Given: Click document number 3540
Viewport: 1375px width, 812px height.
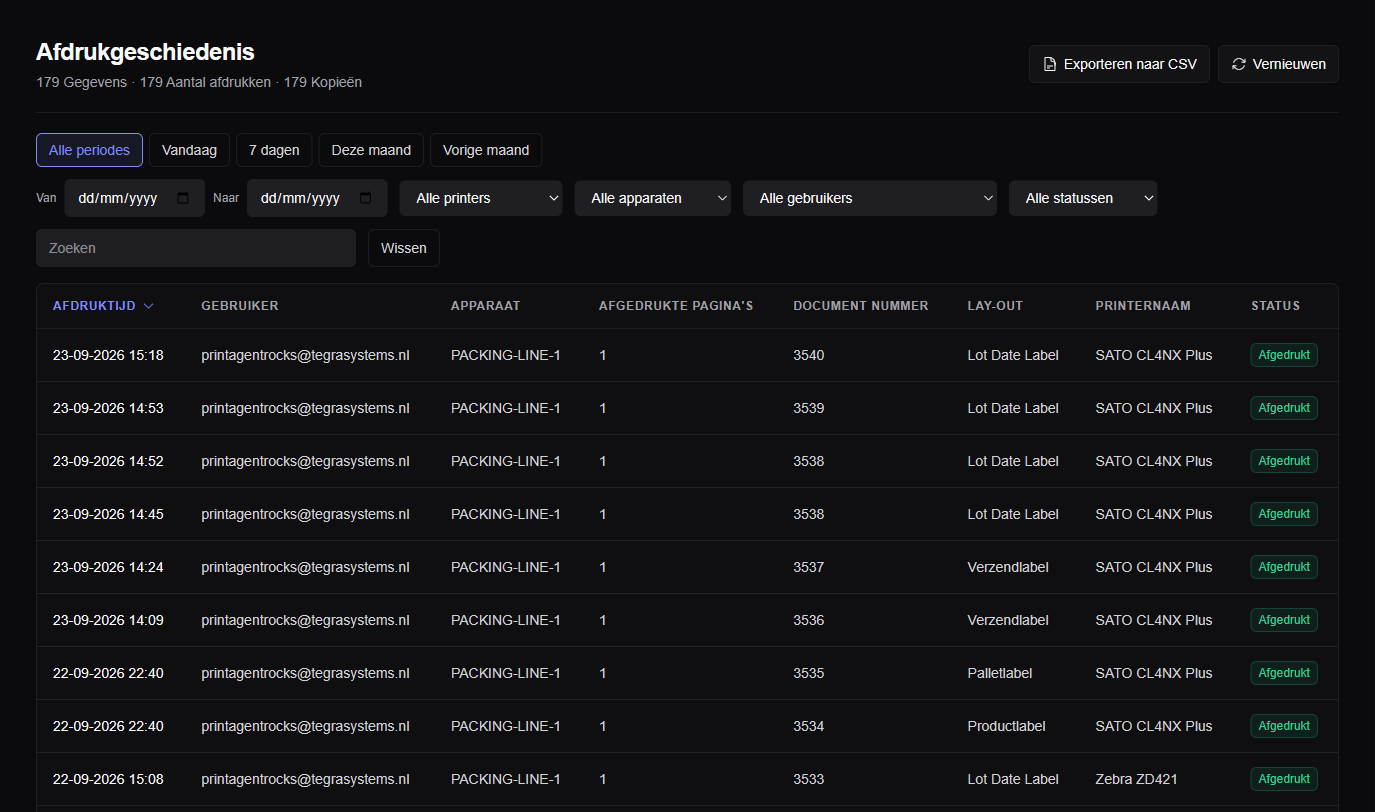Looking at the screenshot, I should (809, 355).
